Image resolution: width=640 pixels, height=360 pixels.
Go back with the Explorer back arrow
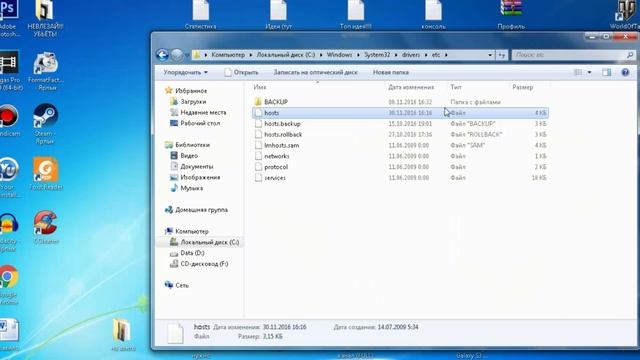[x=162, y=55]
